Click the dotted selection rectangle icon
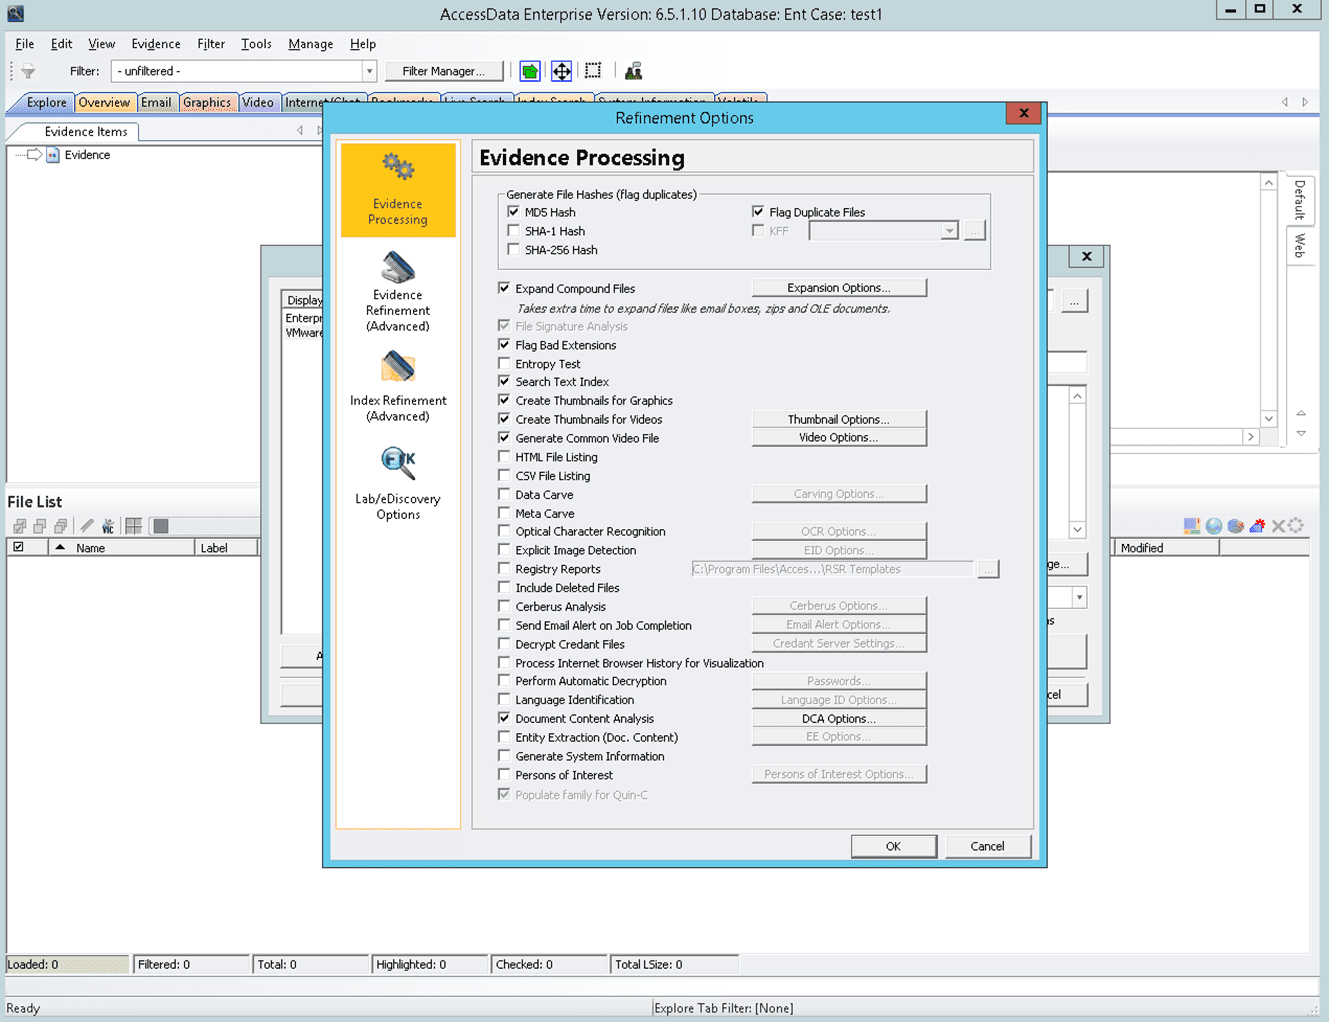The width and height of the screenshot is (1329, 1022). [x=593, y=71]
